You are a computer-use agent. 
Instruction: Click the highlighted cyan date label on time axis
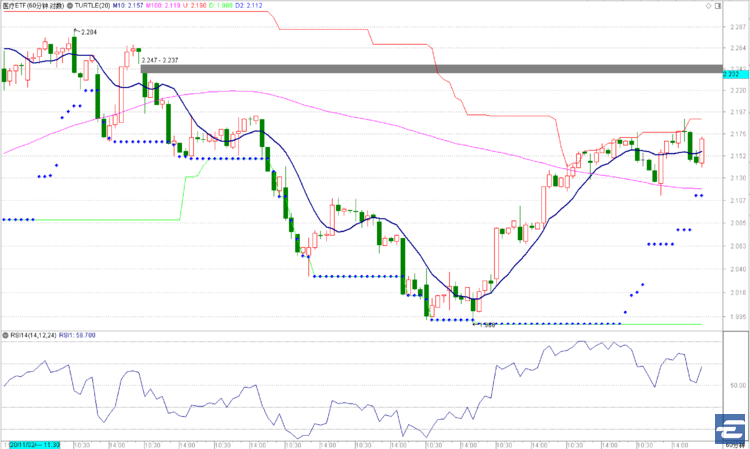(34, 445)
